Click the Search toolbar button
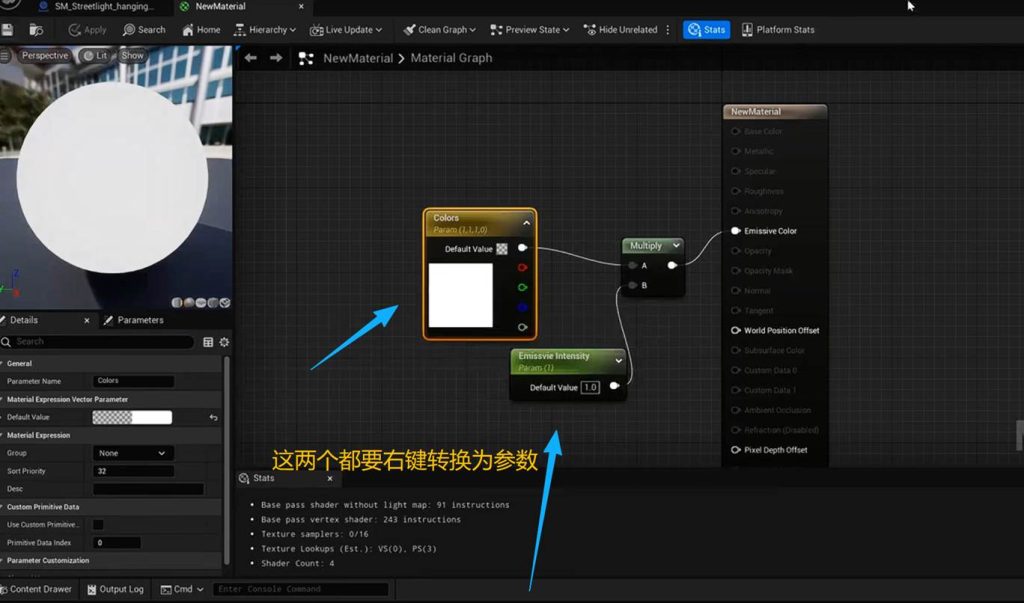1024x603 pixels. [144, 30]
